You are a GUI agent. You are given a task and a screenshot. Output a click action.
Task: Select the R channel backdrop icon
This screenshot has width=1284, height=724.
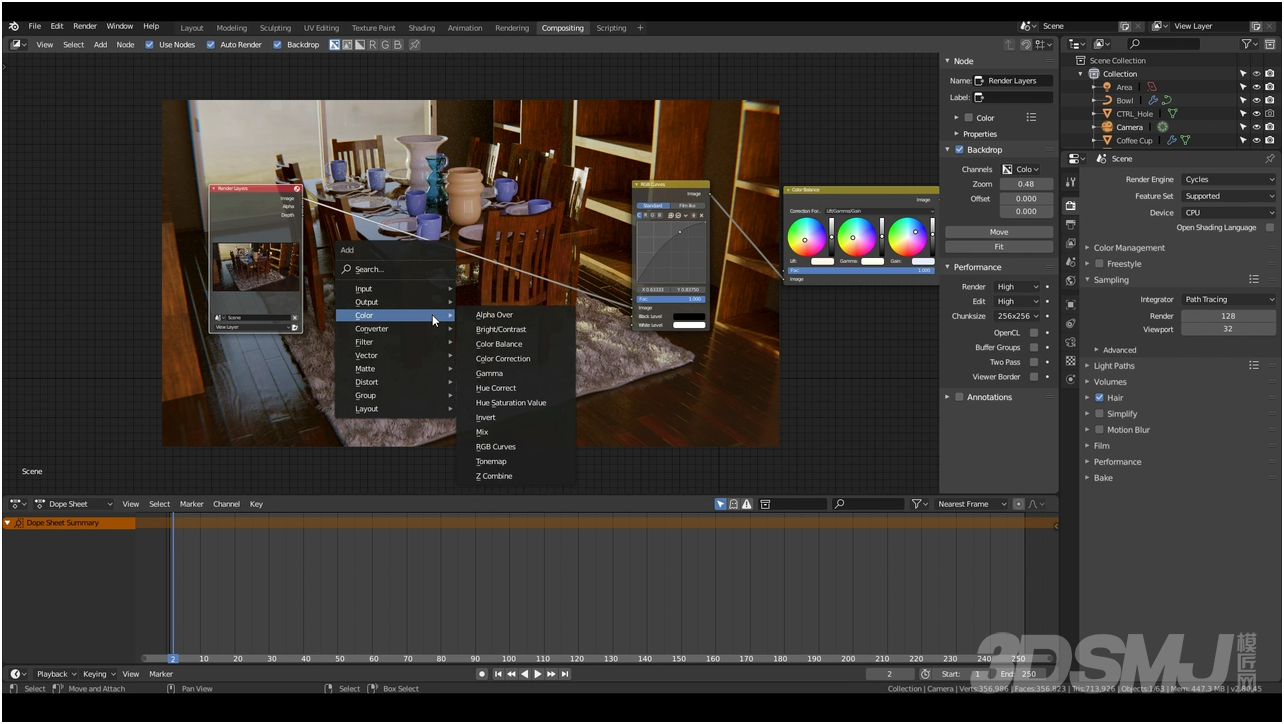pyautogui.click(x=373, y=44)
